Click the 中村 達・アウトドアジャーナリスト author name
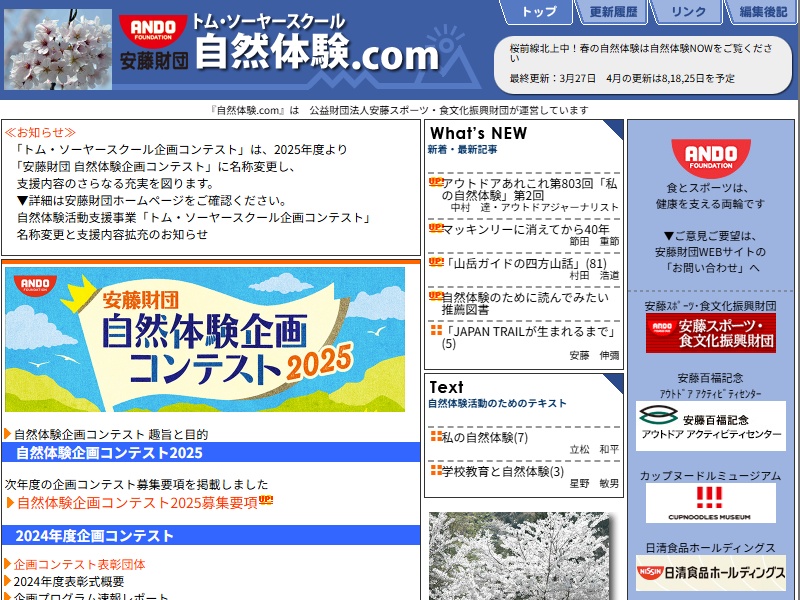The height and width of the screenshot is (600, 800). [x=535, y=207]
